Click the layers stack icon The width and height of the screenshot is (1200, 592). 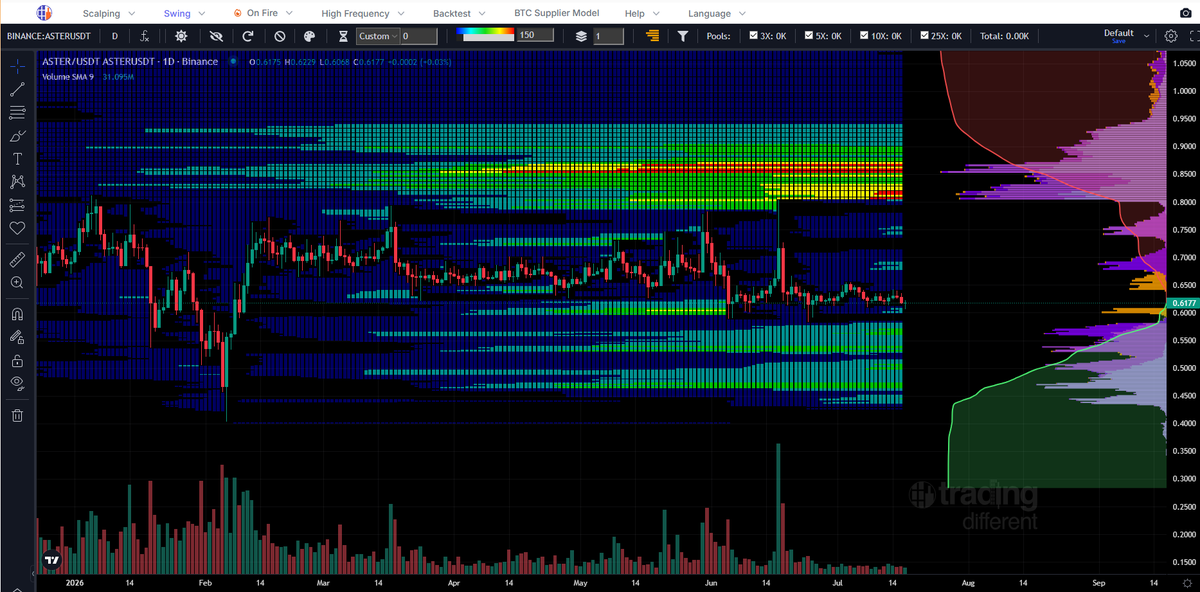point(581,36)
